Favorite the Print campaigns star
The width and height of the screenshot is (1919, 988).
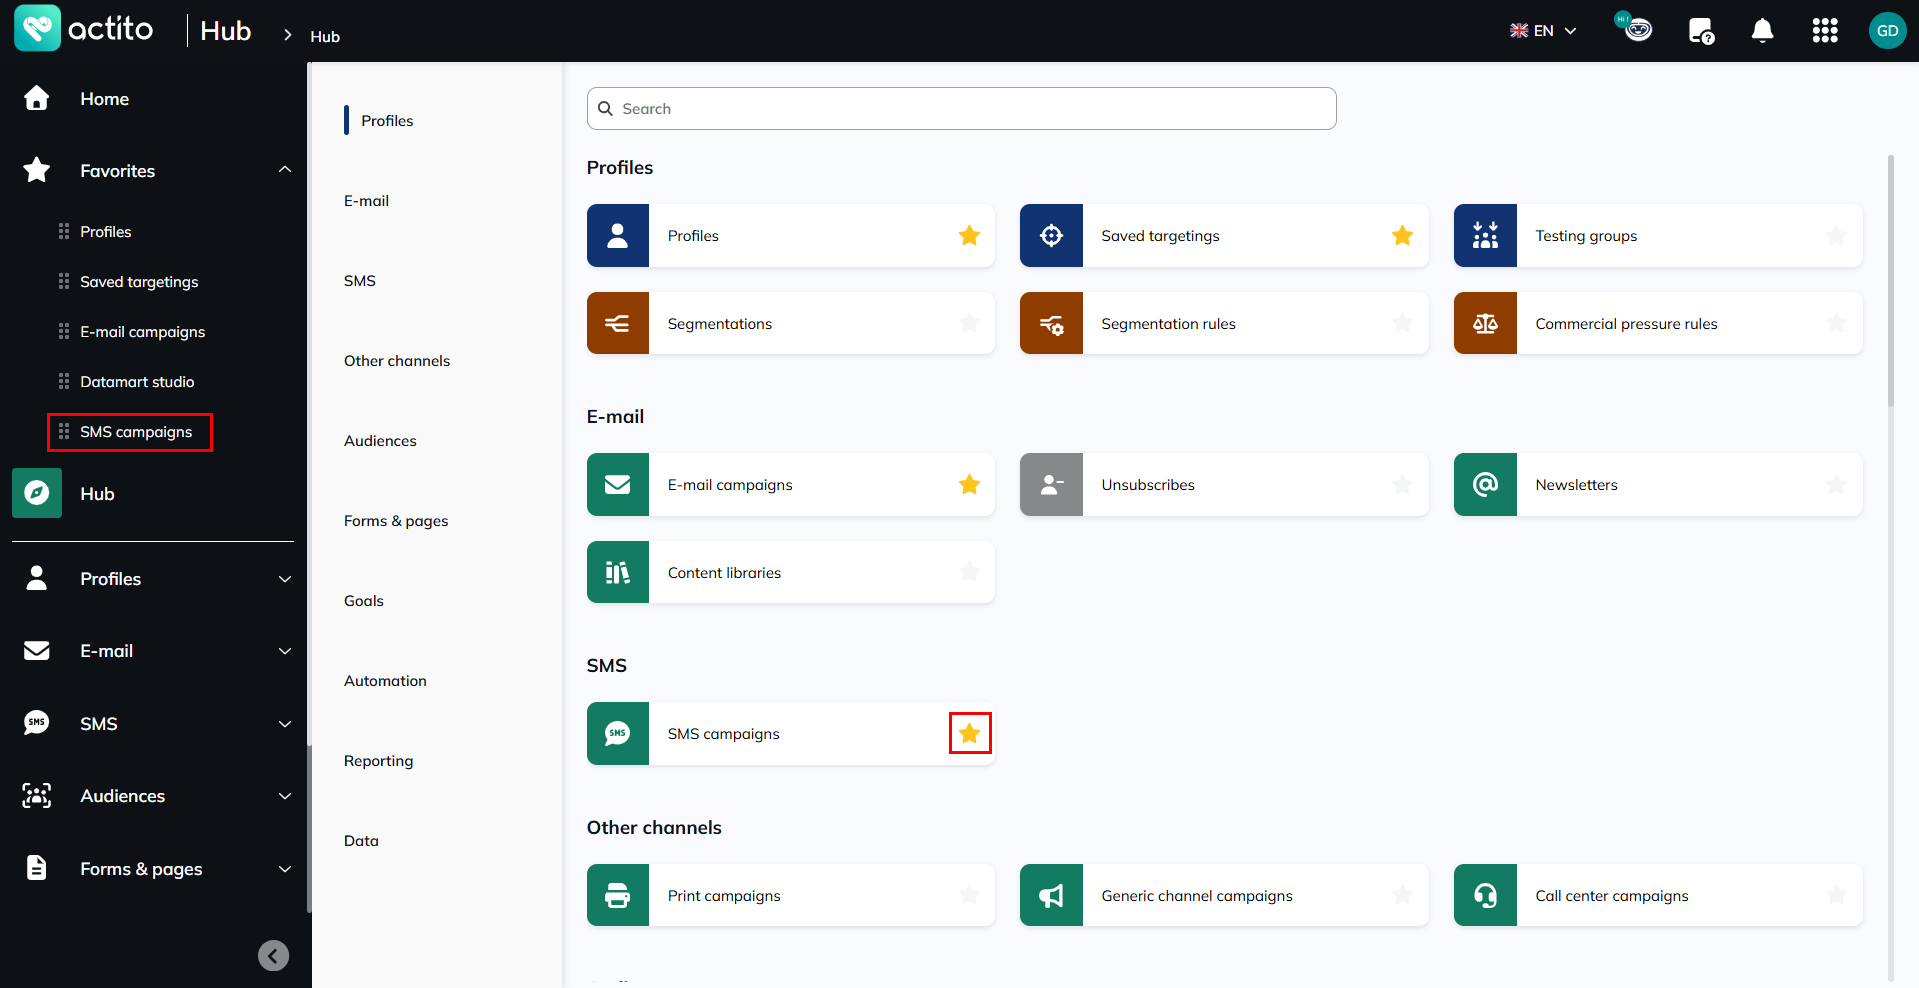969,895
